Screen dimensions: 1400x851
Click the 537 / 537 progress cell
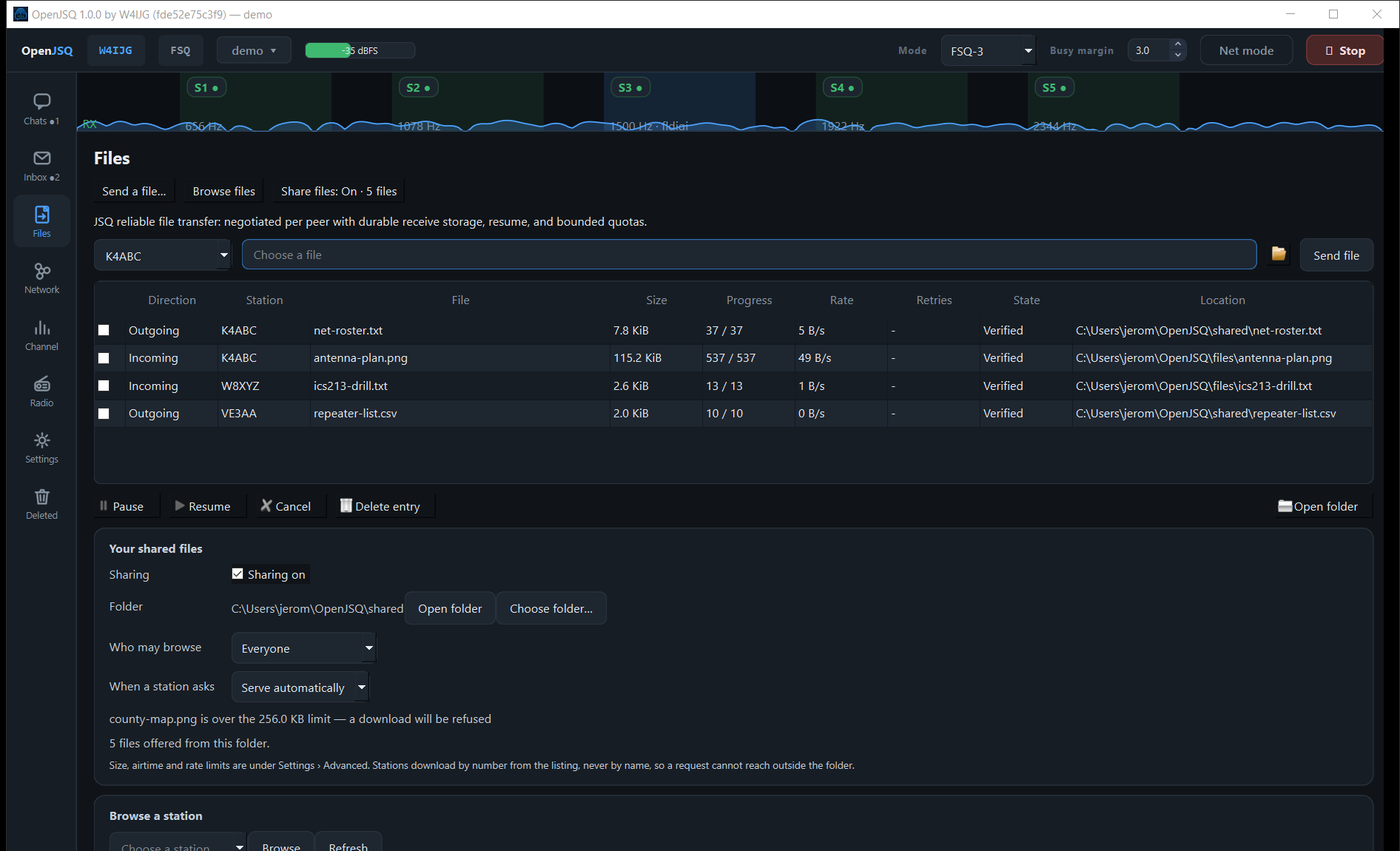tap(749, 358)
